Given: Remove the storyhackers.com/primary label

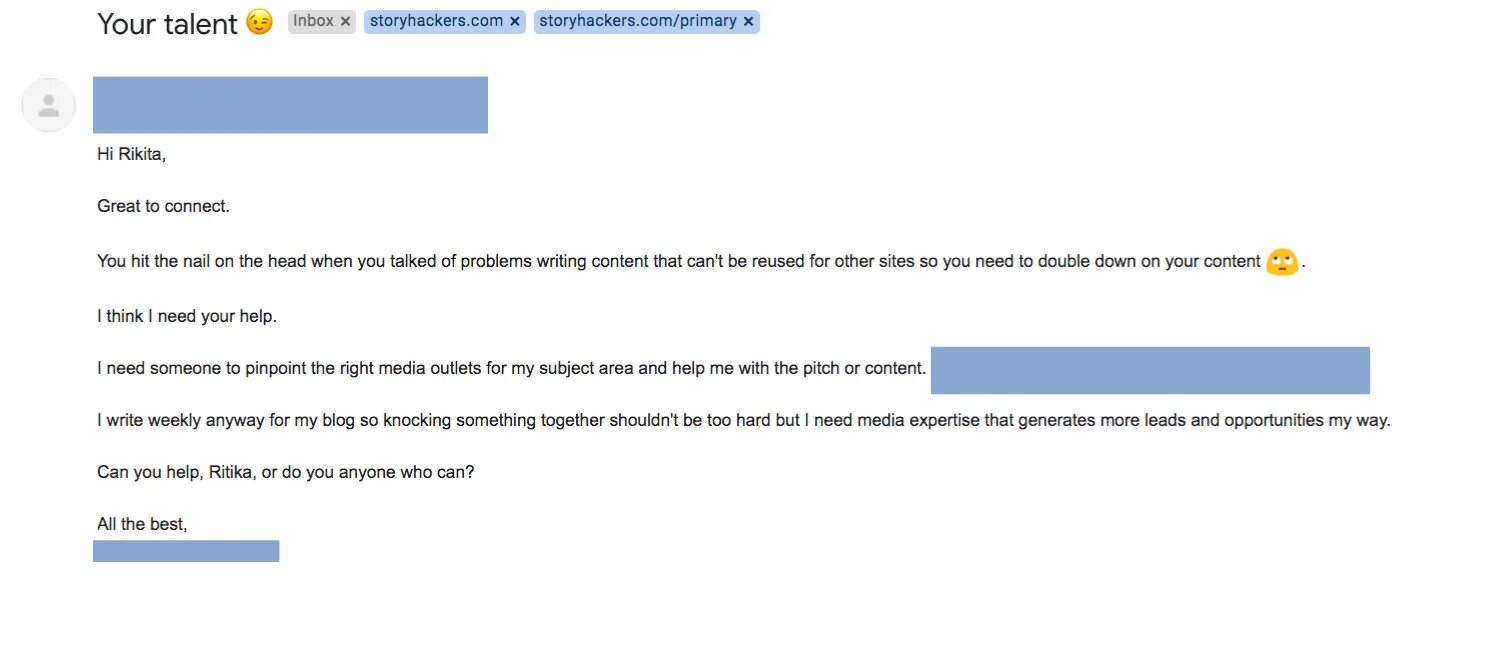Looking at the screenshot, I should click(x=748, y=21).
